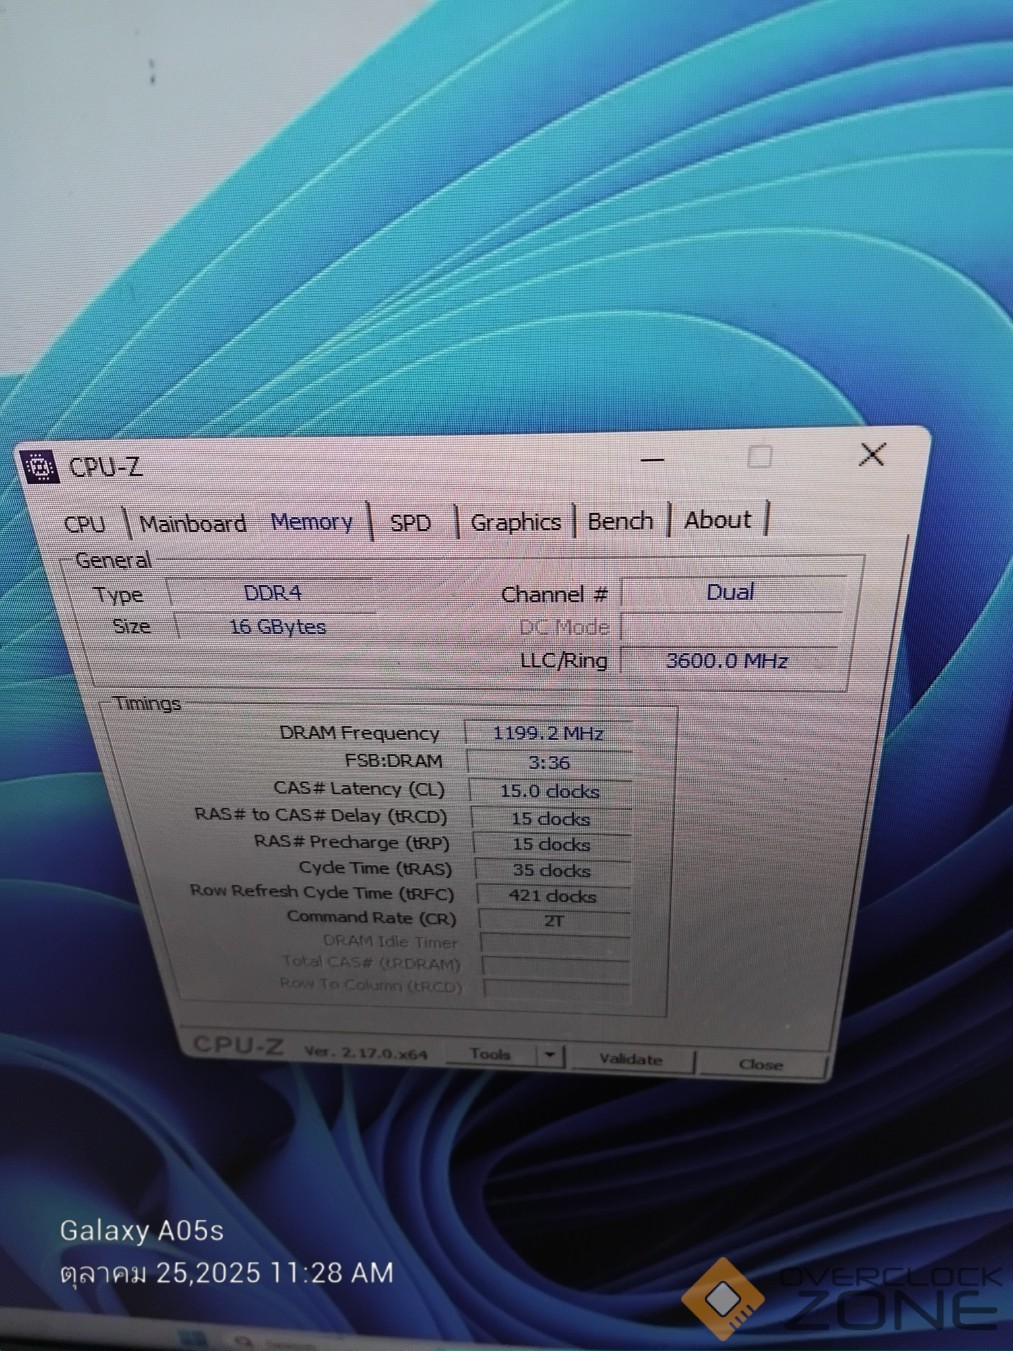The image size is (1013, 1351).
Task: Select the Memory tab
Action: tap(311, 522)
